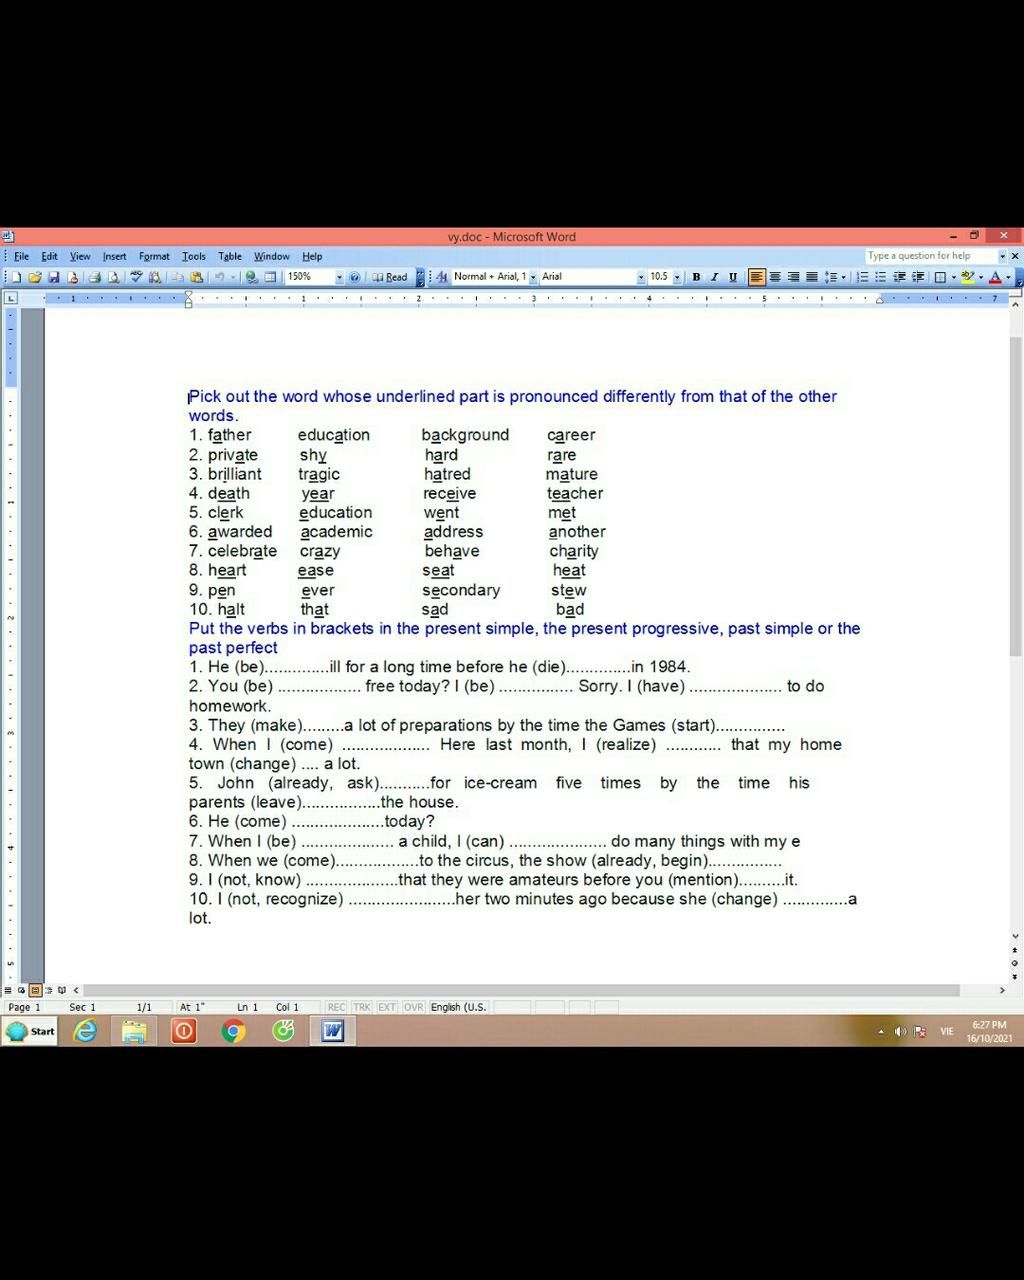Click the Windows Start button
The height and width of the screenshot is (1280, 1024).
tap(30, 1031)
